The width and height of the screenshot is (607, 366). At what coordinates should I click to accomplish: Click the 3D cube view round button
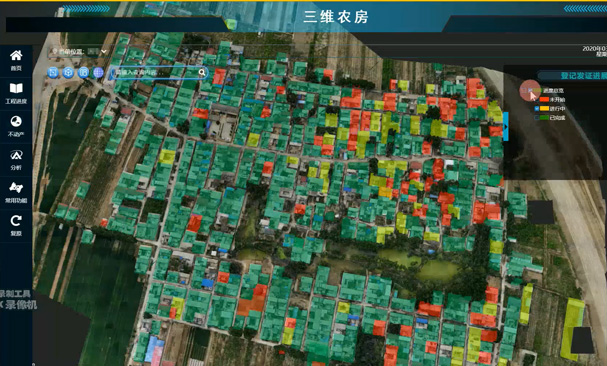point(68,72)
